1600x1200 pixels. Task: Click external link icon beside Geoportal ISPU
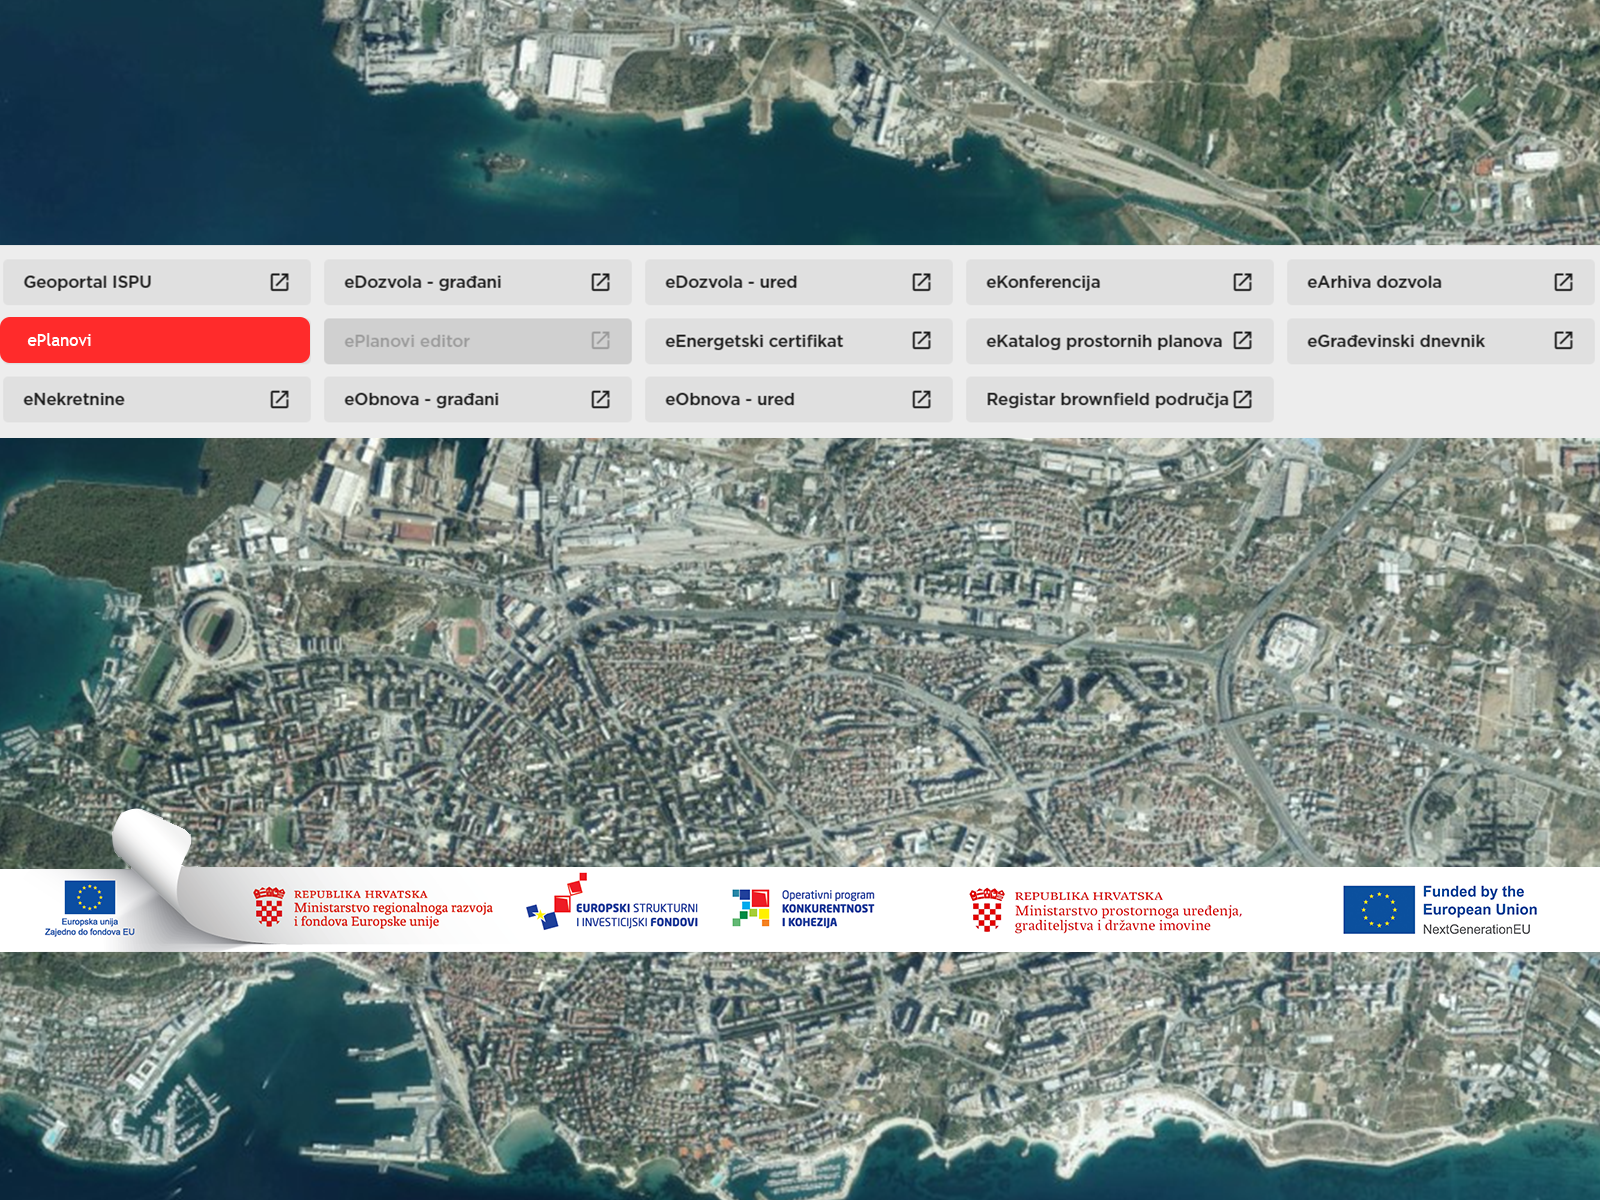click(x=280, y=282)
